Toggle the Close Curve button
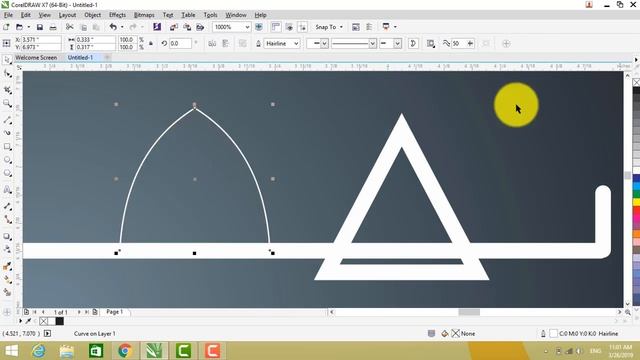This screenshot has height=360, width=640. 413,43
